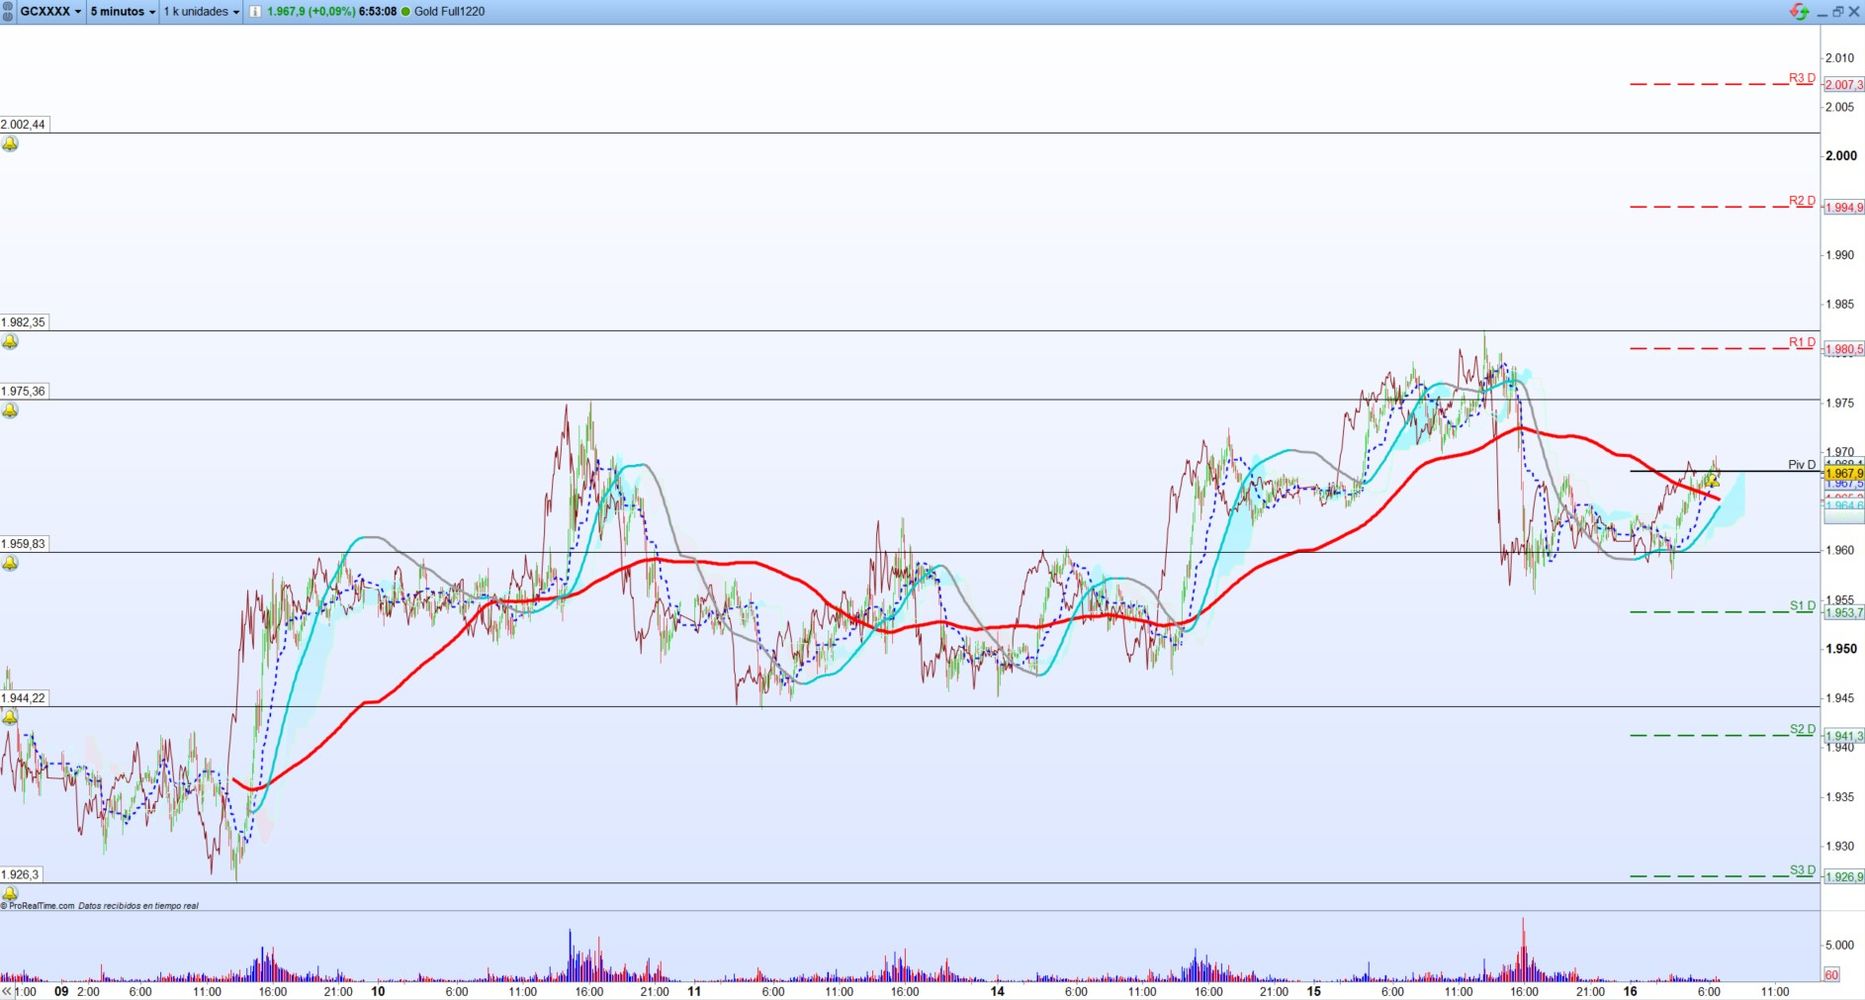Select the 1.944,22 horizontal line label
1865x1000 pixels.
click(24, 698)
